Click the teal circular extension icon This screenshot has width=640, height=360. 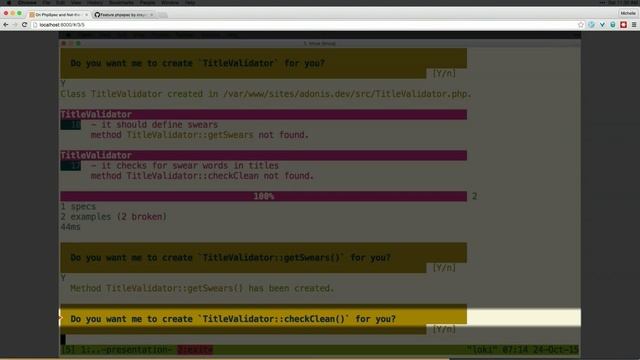613,25
